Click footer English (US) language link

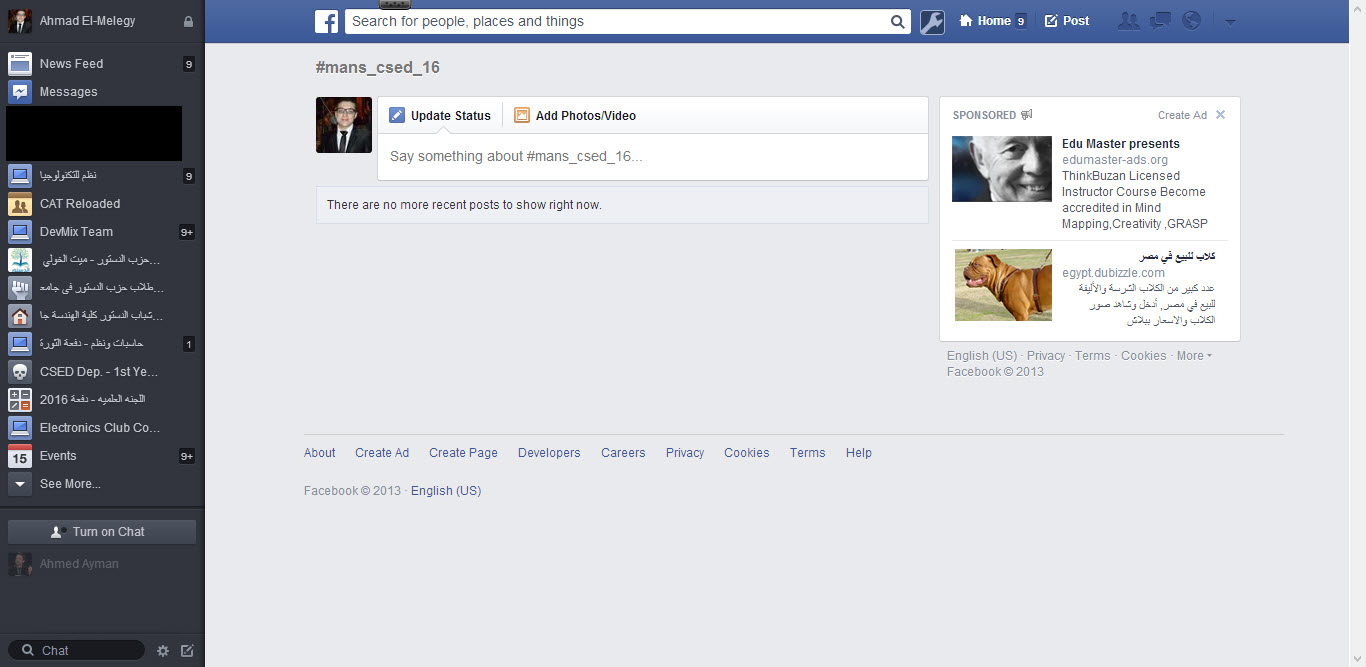click(x=446, y=491)
